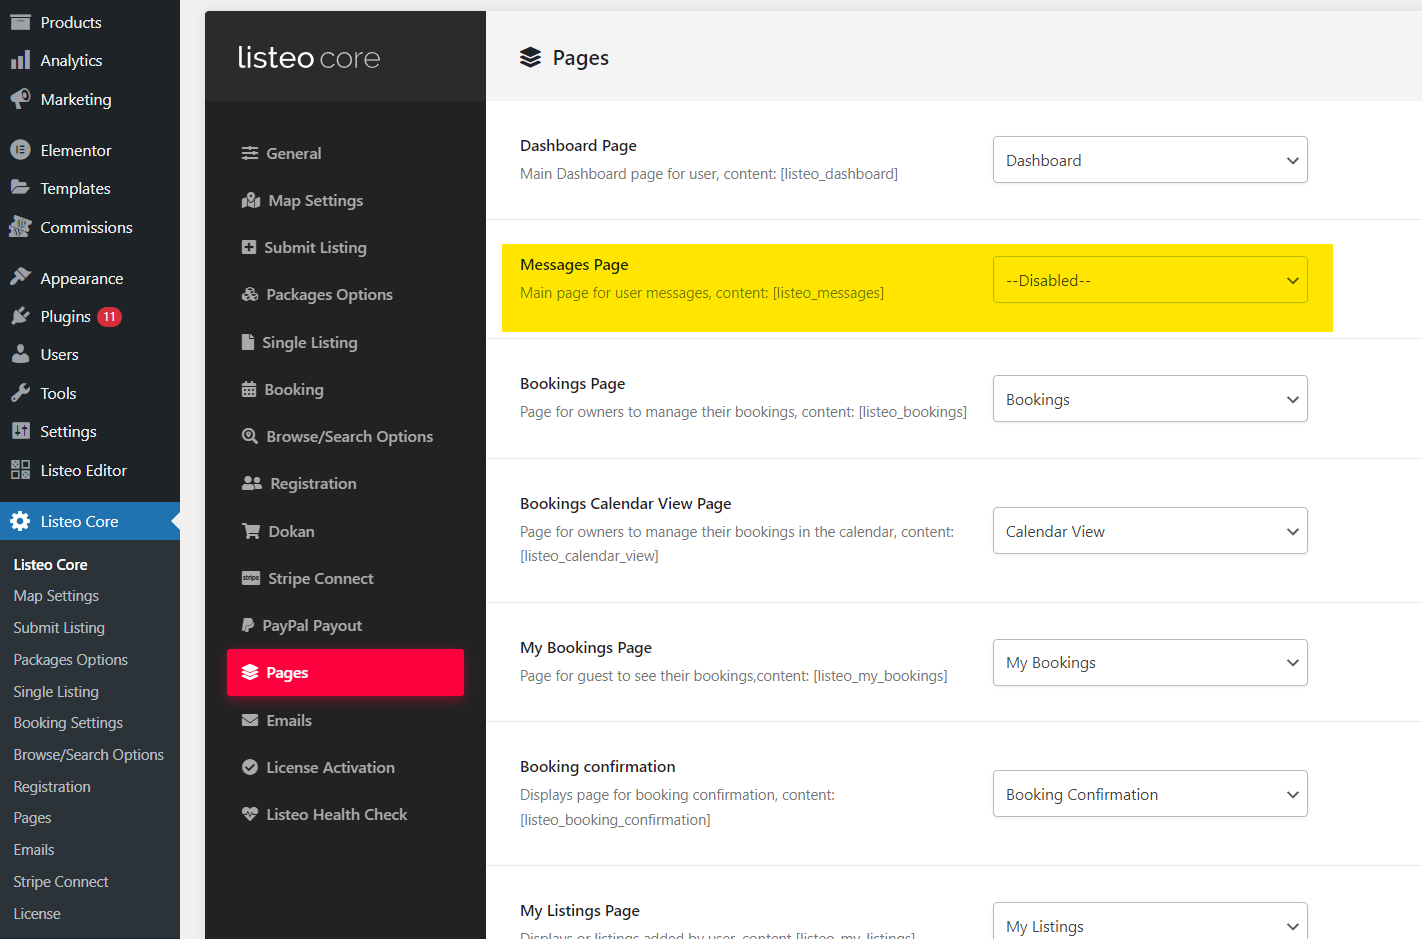Click the Elementor icon in admin sidebar
Viewport: 1422px width, 939px height.
pyautogui.click(x=20, y=150)
